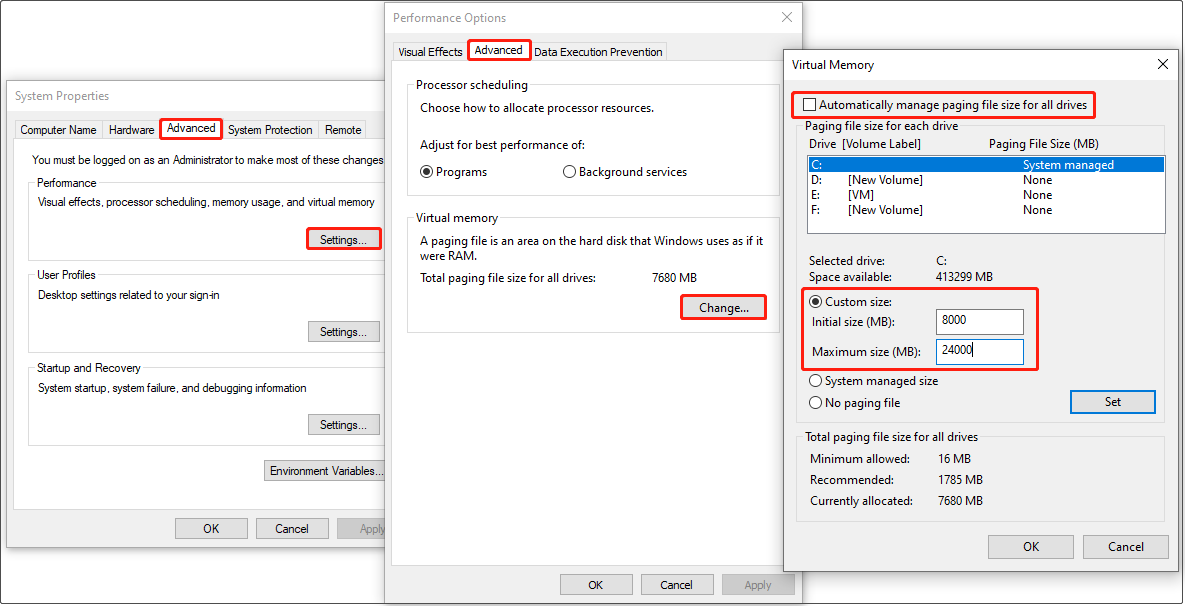
Task: Select Advanced tab in Performance Options
Action: click(x=499, y=50)
